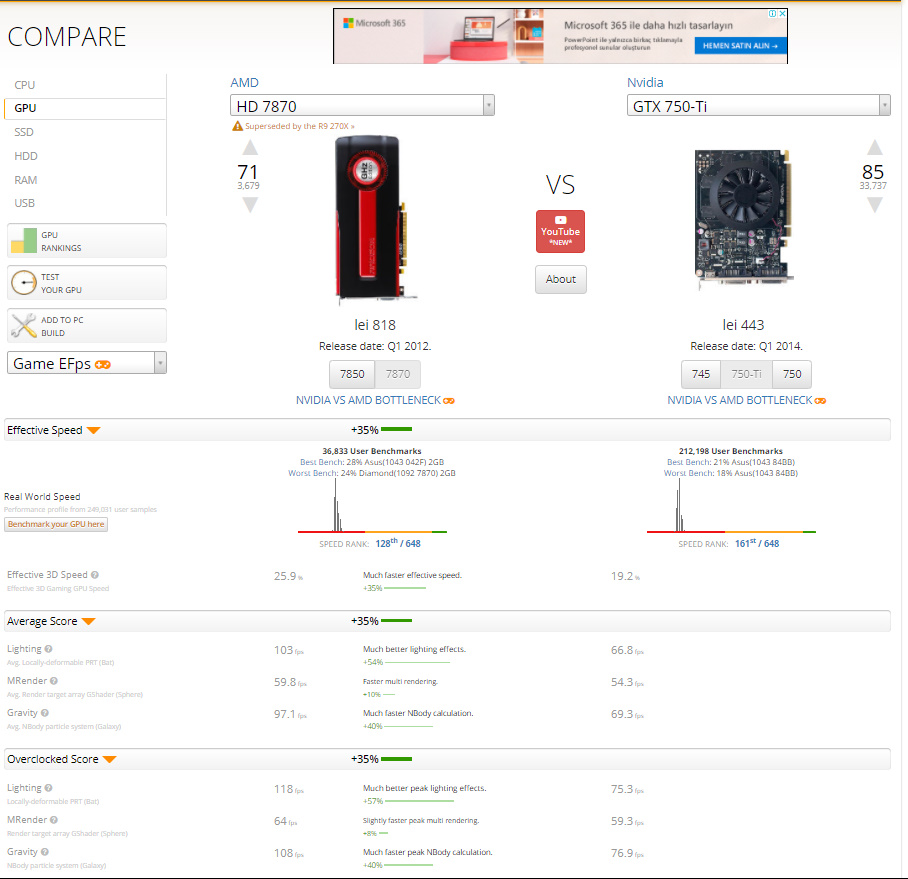Click the help icon next to Average Score Gravity
This screenshot has height=879, width=908.
pyautogui.click(x=45, y=713)
